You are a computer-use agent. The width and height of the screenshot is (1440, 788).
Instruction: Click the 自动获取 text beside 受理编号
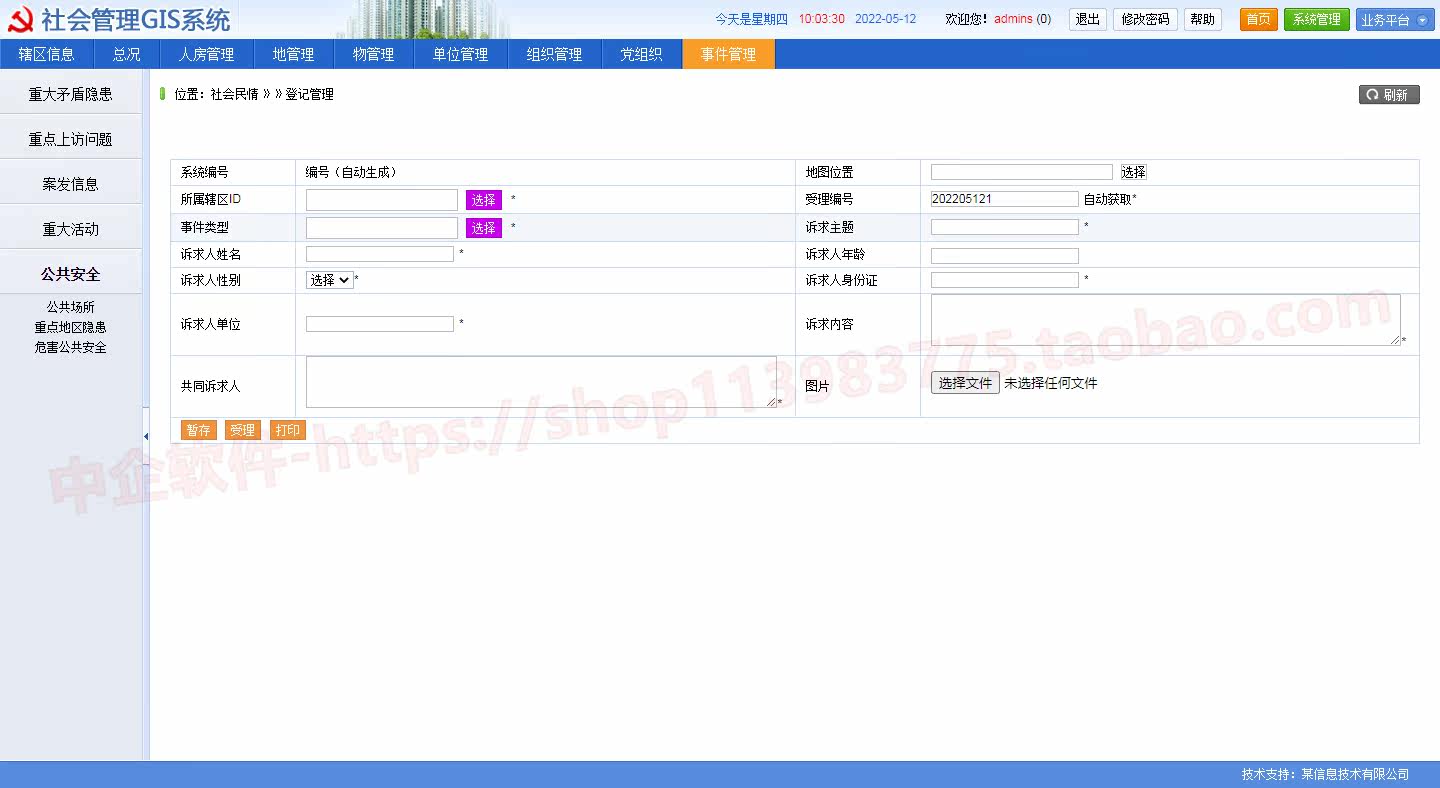(1108, 199)
